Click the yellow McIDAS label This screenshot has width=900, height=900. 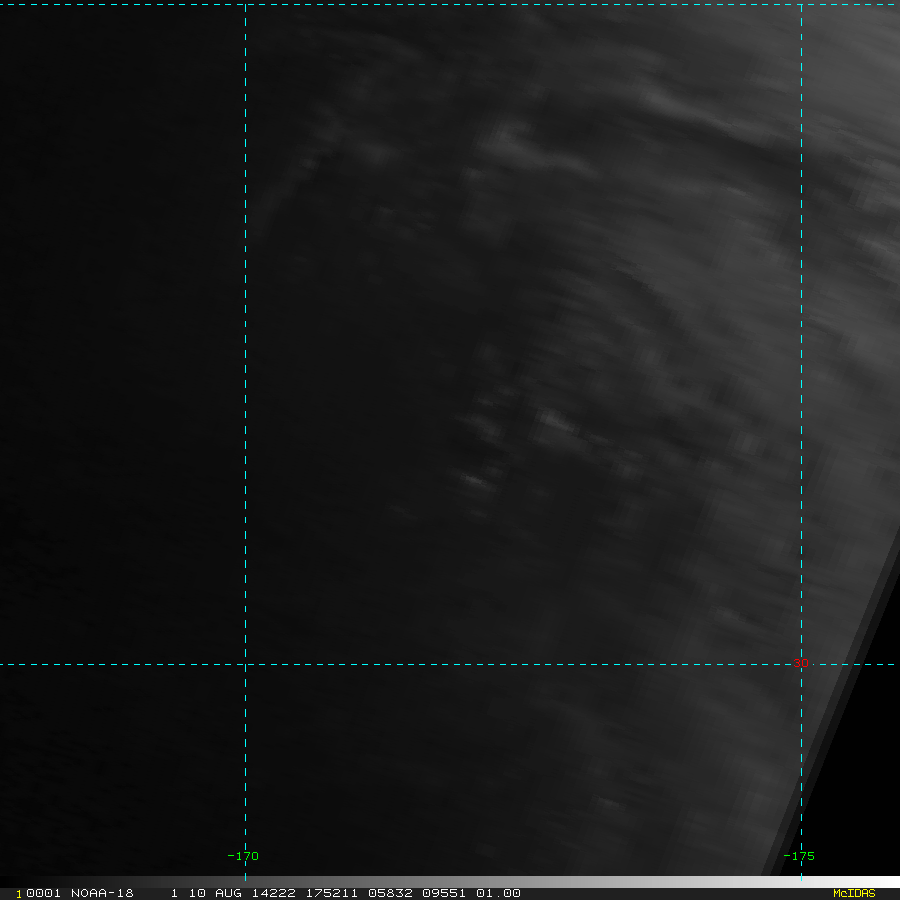(853, 893)
